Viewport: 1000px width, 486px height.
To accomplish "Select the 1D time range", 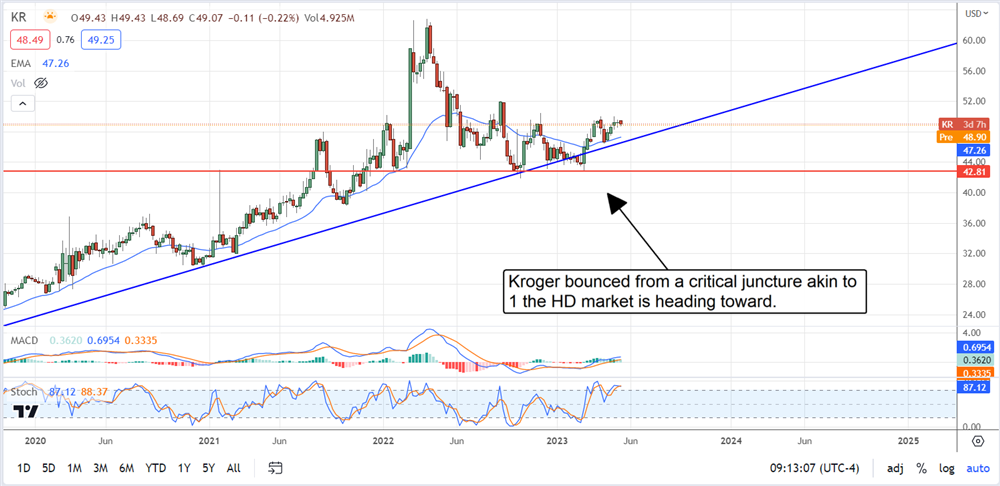I will [24, 468].
